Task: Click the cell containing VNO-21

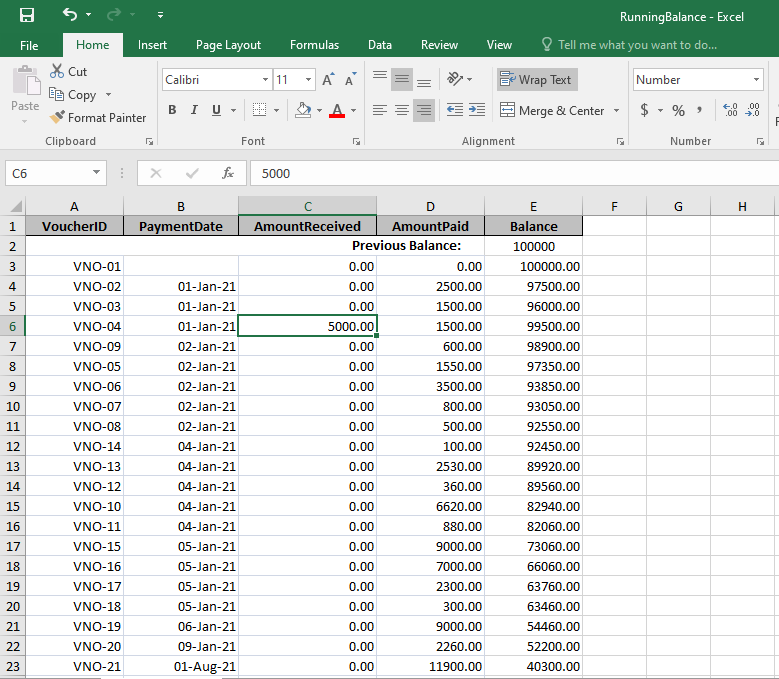Action: (x=75, y=667)
